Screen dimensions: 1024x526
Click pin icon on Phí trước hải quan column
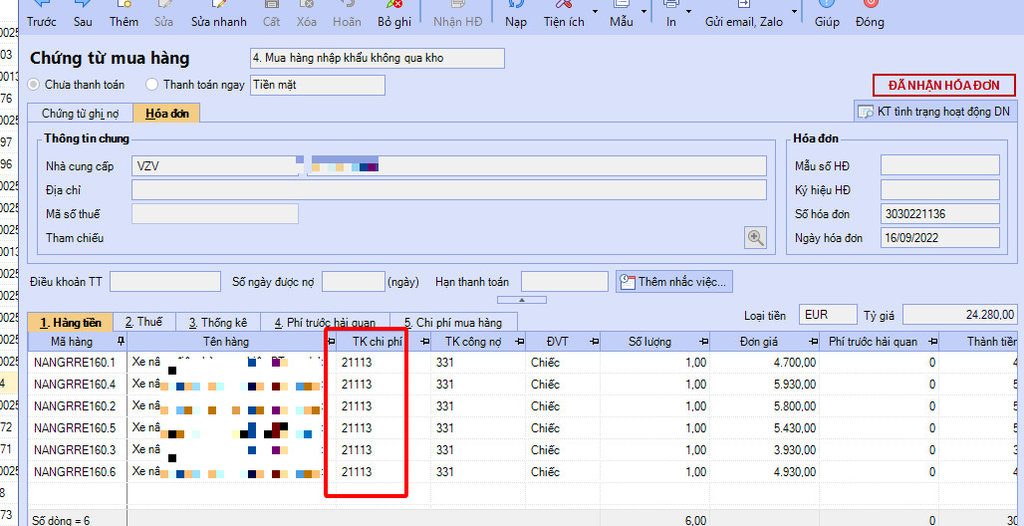pyautogui.click(x=933, y=341)
